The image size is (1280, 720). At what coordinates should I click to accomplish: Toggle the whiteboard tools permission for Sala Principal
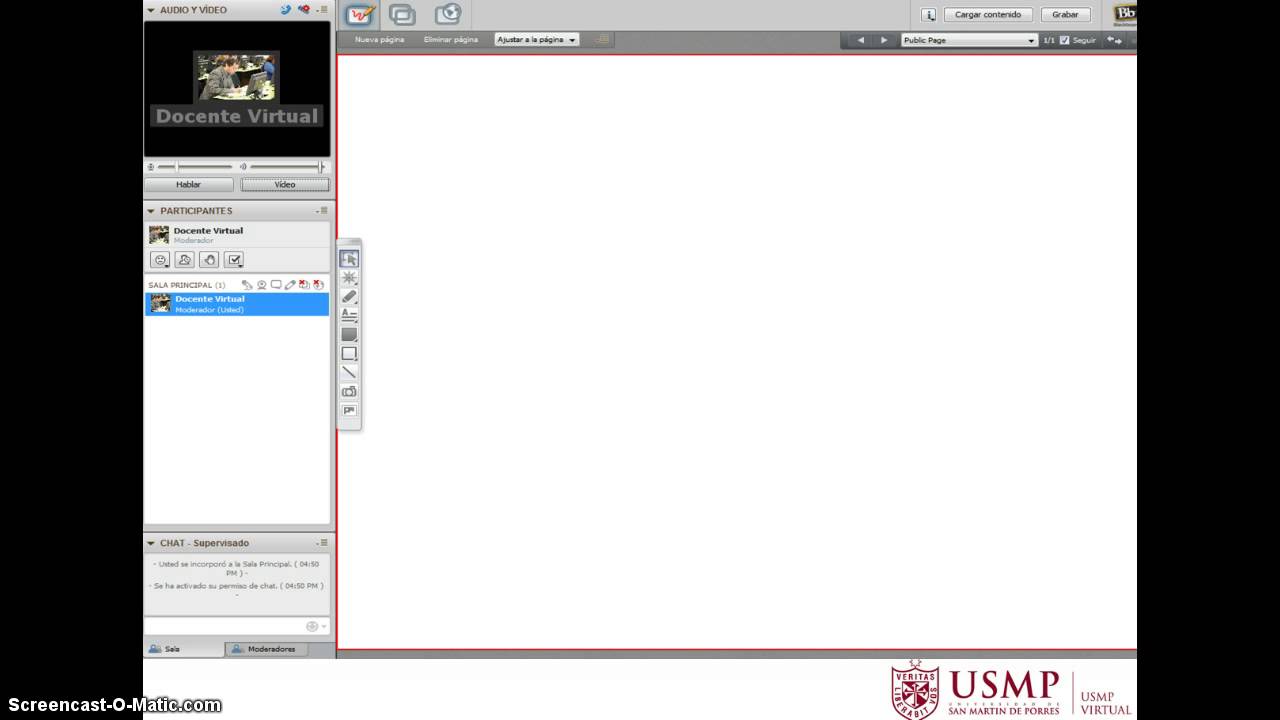pos(290,285)
